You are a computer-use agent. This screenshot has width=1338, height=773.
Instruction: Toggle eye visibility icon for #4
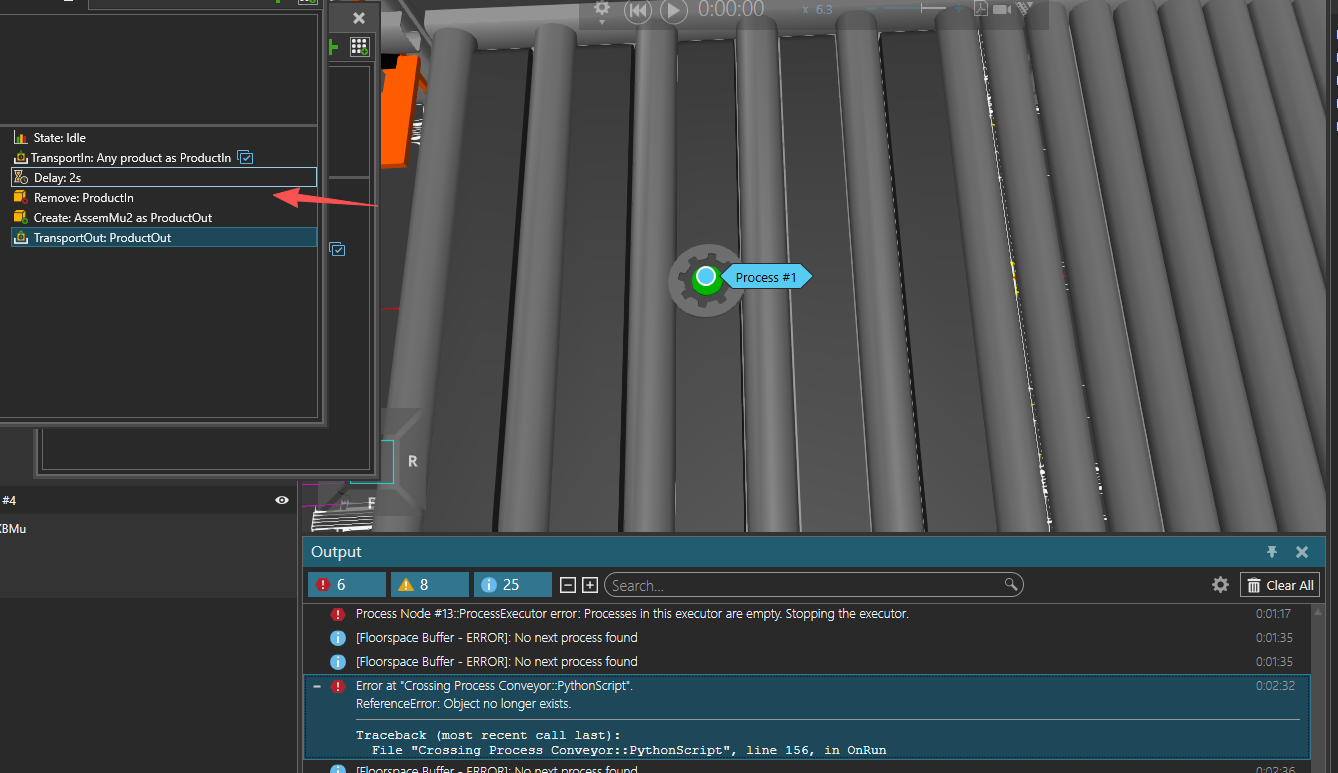(x=282, y=500)
